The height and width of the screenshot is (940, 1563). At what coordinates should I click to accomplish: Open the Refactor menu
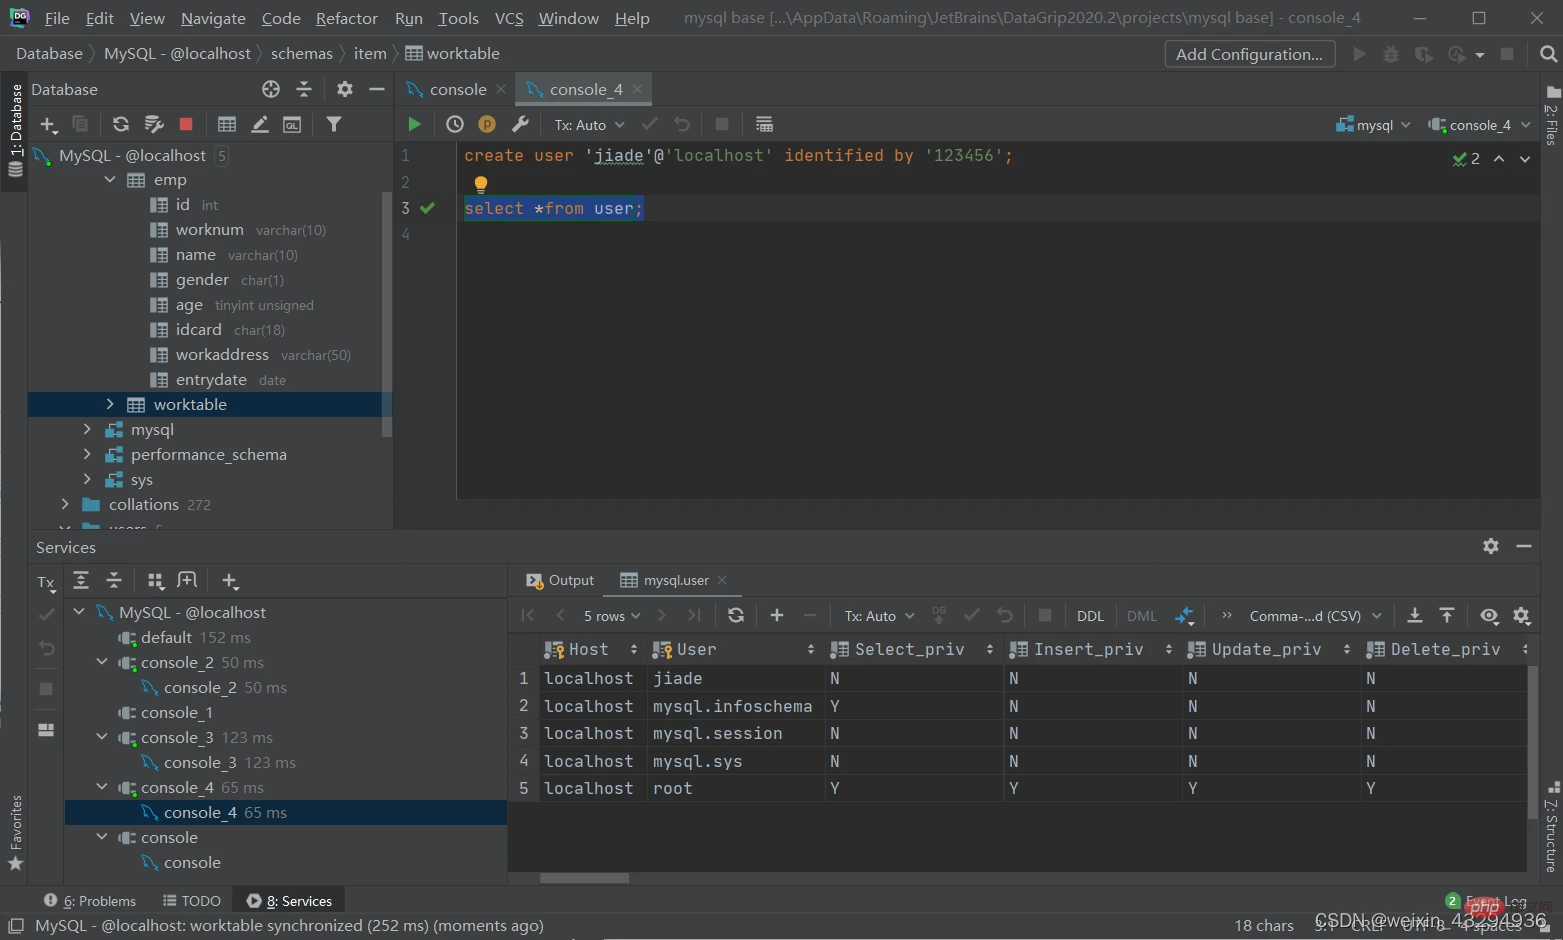click(x=347, y=18)
